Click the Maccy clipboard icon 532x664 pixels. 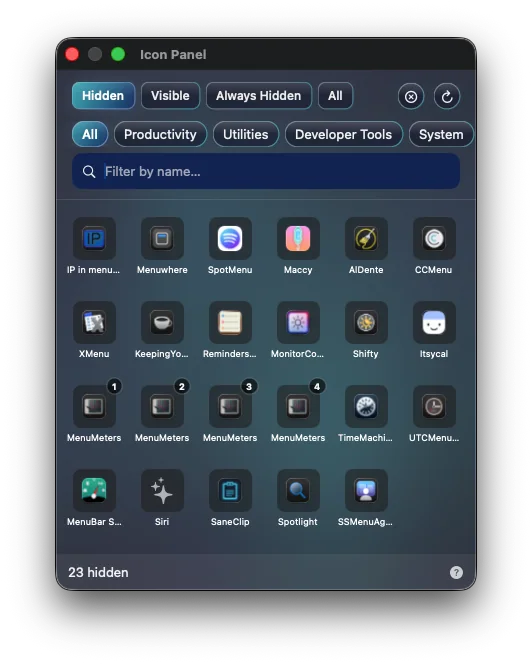pos(298,238)
